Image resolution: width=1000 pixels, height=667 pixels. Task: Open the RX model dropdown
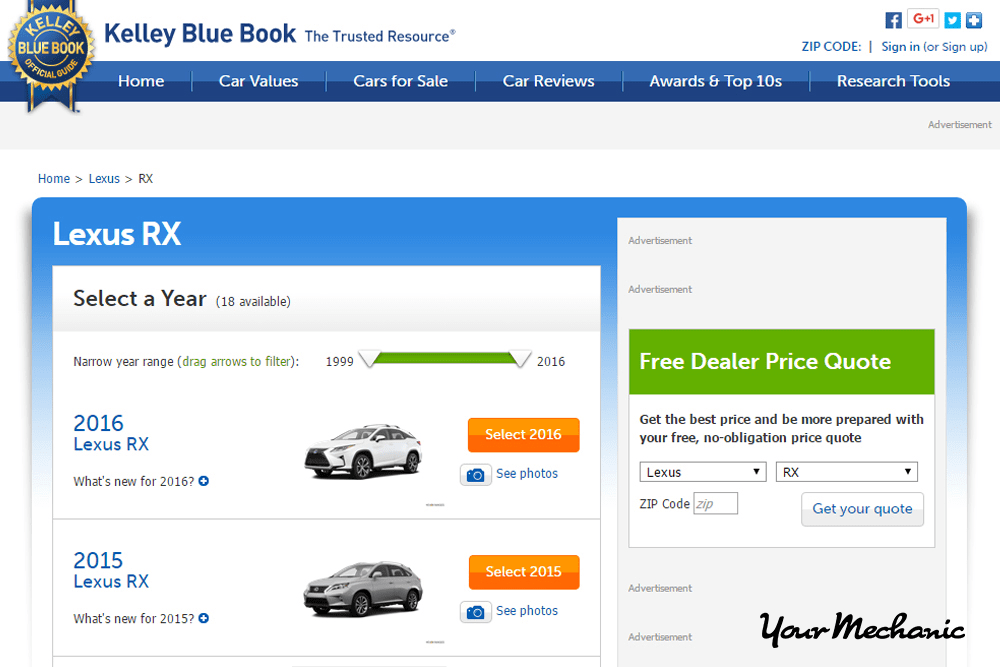click(x=846, y=472)
